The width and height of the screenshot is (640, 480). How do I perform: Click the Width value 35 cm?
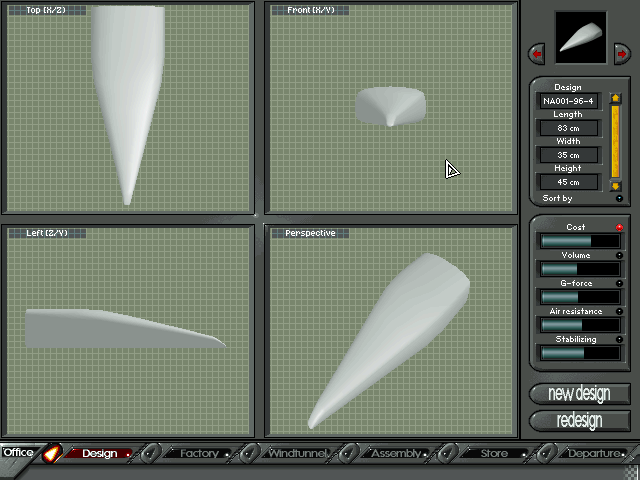(569, 155)
